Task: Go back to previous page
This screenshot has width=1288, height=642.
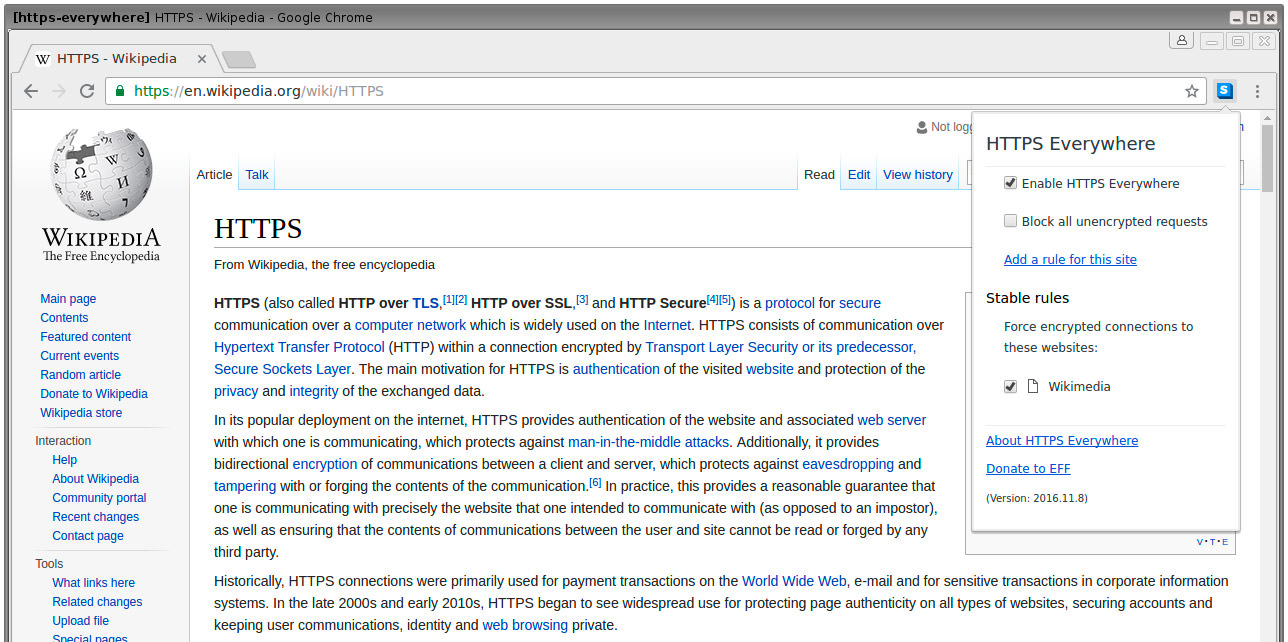Action: click(x=31, y=91)
